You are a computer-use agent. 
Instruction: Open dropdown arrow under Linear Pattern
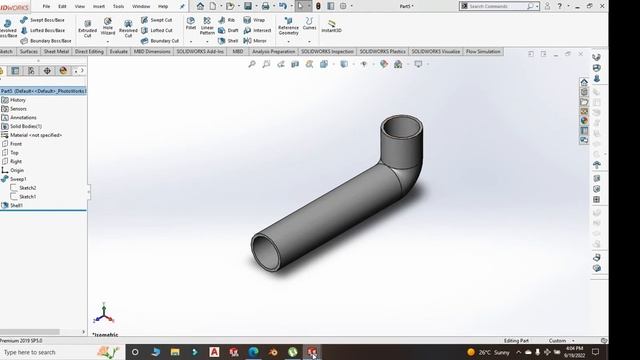coord(207,42)
